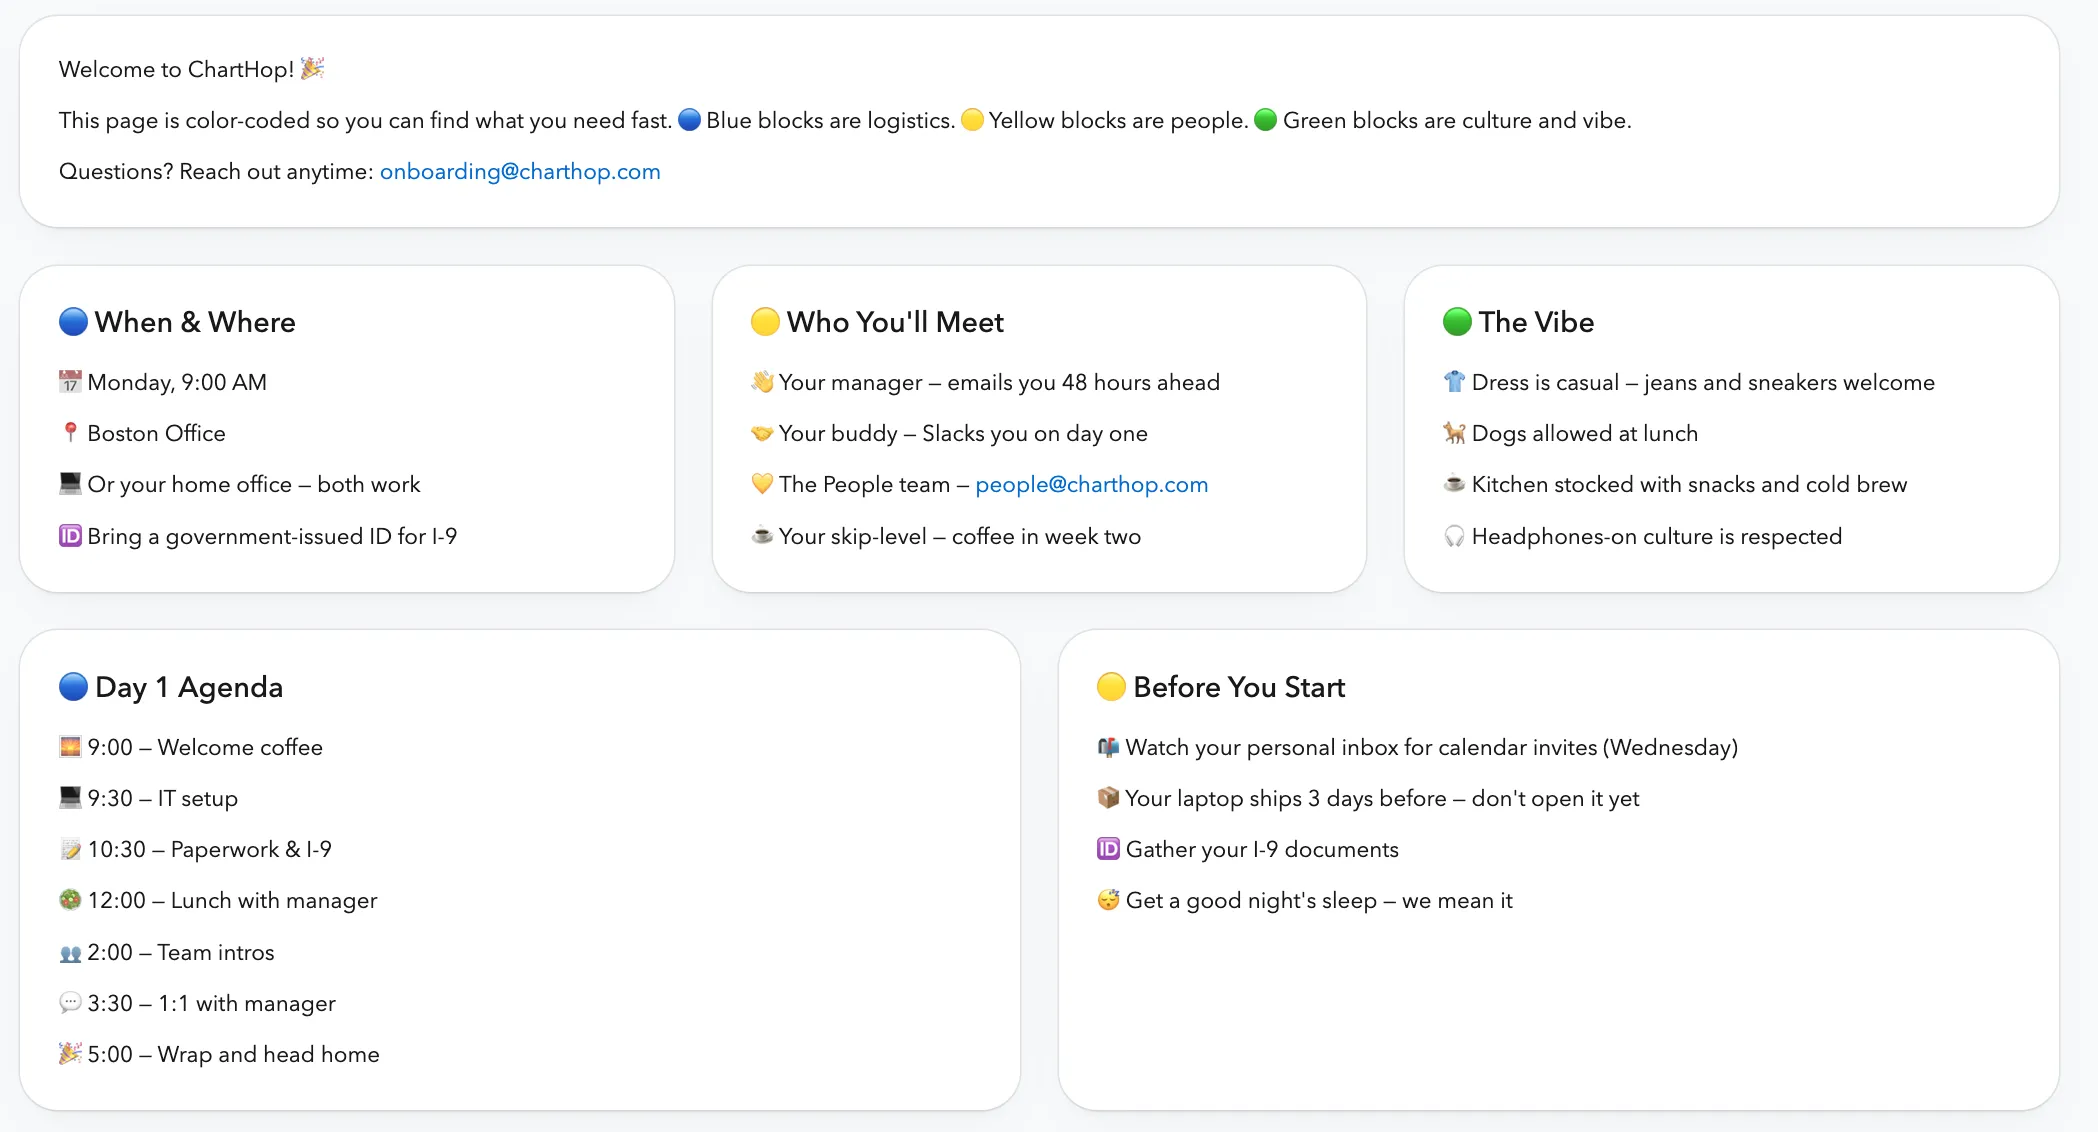
Task: Click the '9:30 – IT setup' agenda item
Action: [163, 798]
